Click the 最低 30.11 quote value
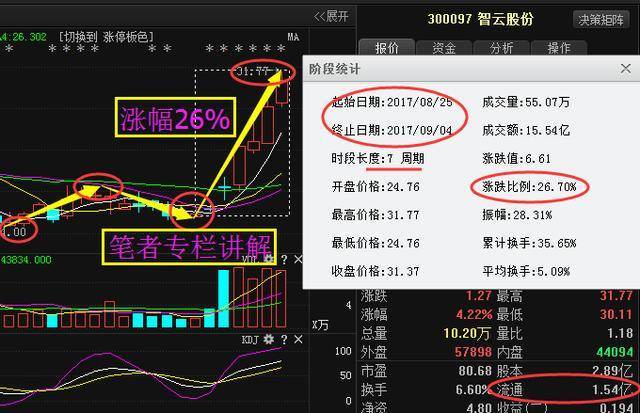The height and width of the screenshot is (413, 640). click(x=616, y=314)
